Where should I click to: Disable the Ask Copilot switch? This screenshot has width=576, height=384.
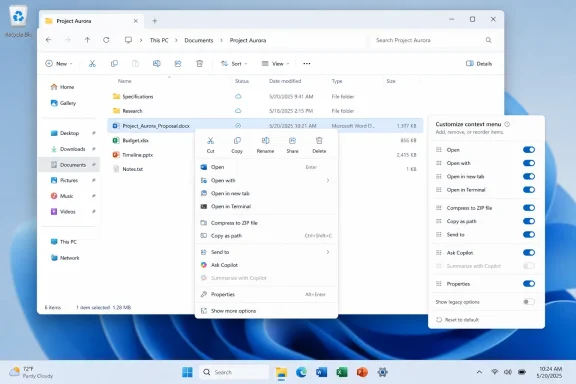(529, 252)
